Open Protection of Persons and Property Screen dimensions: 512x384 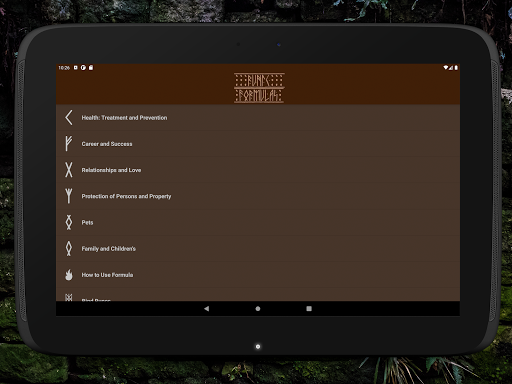tap(258, 196)
